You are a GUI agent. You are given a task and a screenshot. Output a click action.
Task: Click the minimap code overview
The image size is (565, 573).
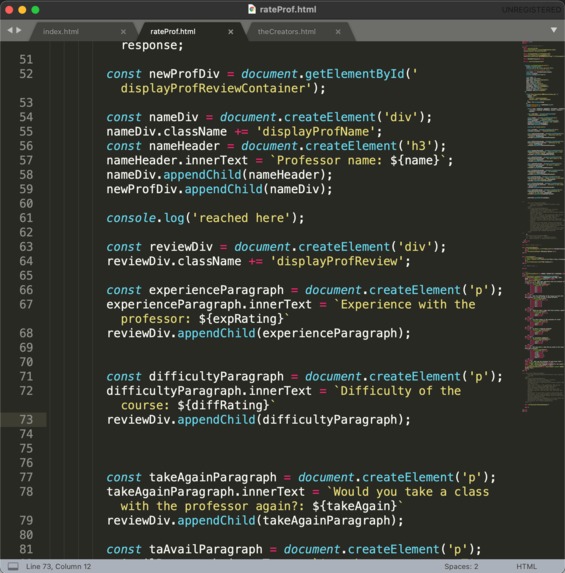click(x=543, y=227)
